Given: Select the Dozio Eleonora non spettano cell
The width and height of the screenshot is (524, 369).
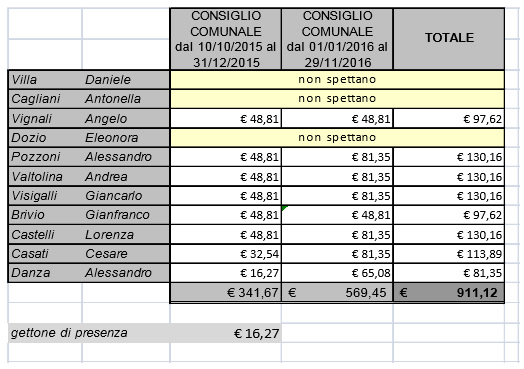Looking at the screenshot, I should click(337, 138).
